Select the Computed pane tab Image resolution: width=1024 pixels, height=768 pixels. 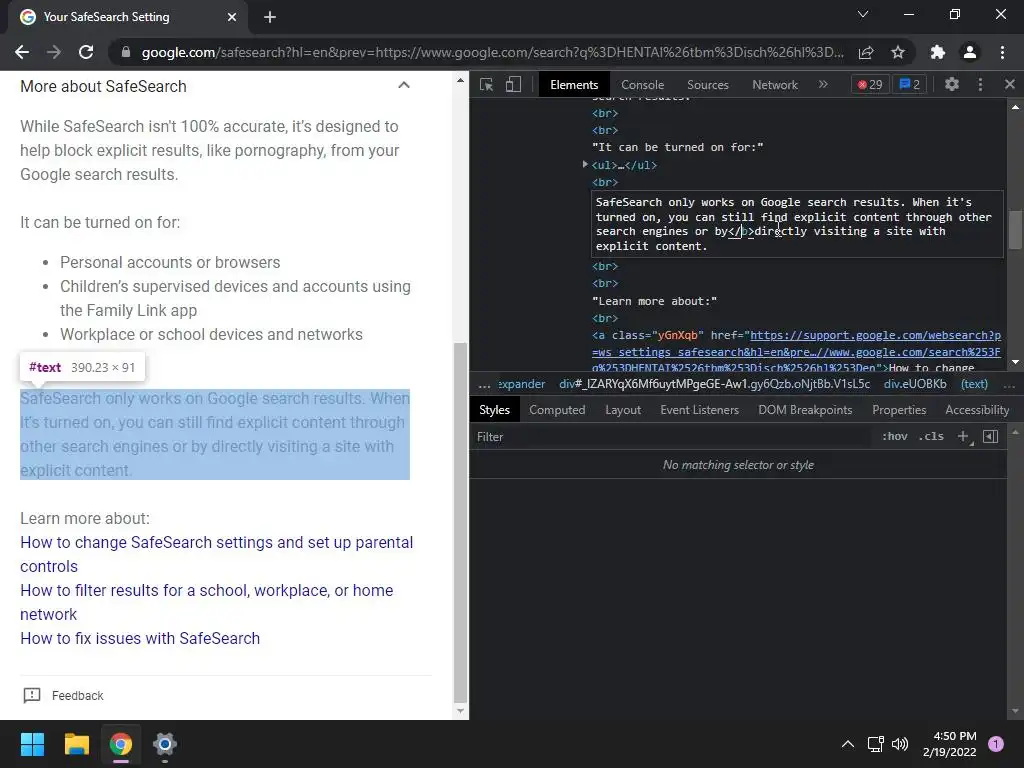click(557, 410)
